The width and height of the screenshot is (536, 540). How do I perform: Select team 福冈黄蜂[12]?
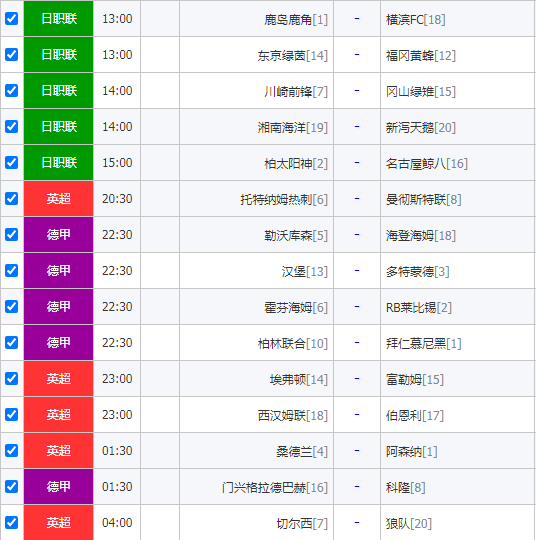click(x=421, y=56)
